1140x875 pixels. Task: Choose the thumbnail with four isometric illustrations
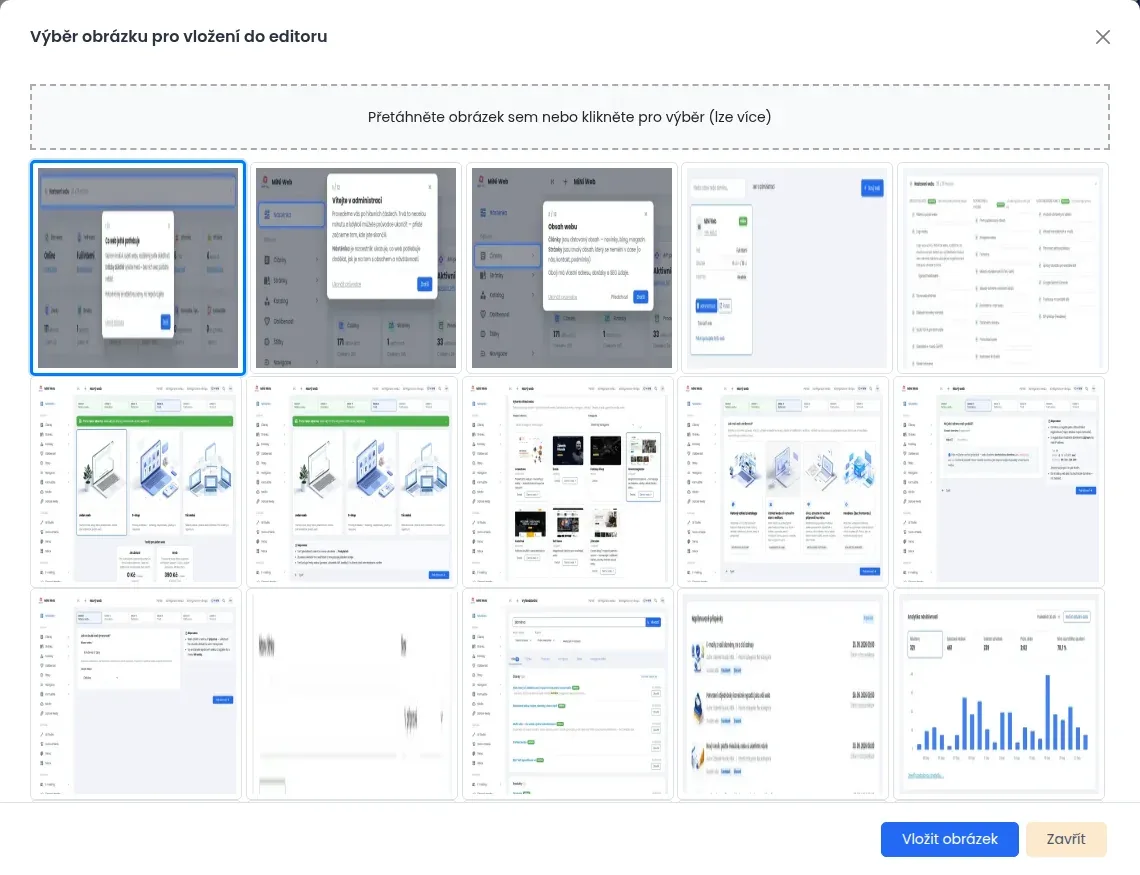click(x=783, y=481)
